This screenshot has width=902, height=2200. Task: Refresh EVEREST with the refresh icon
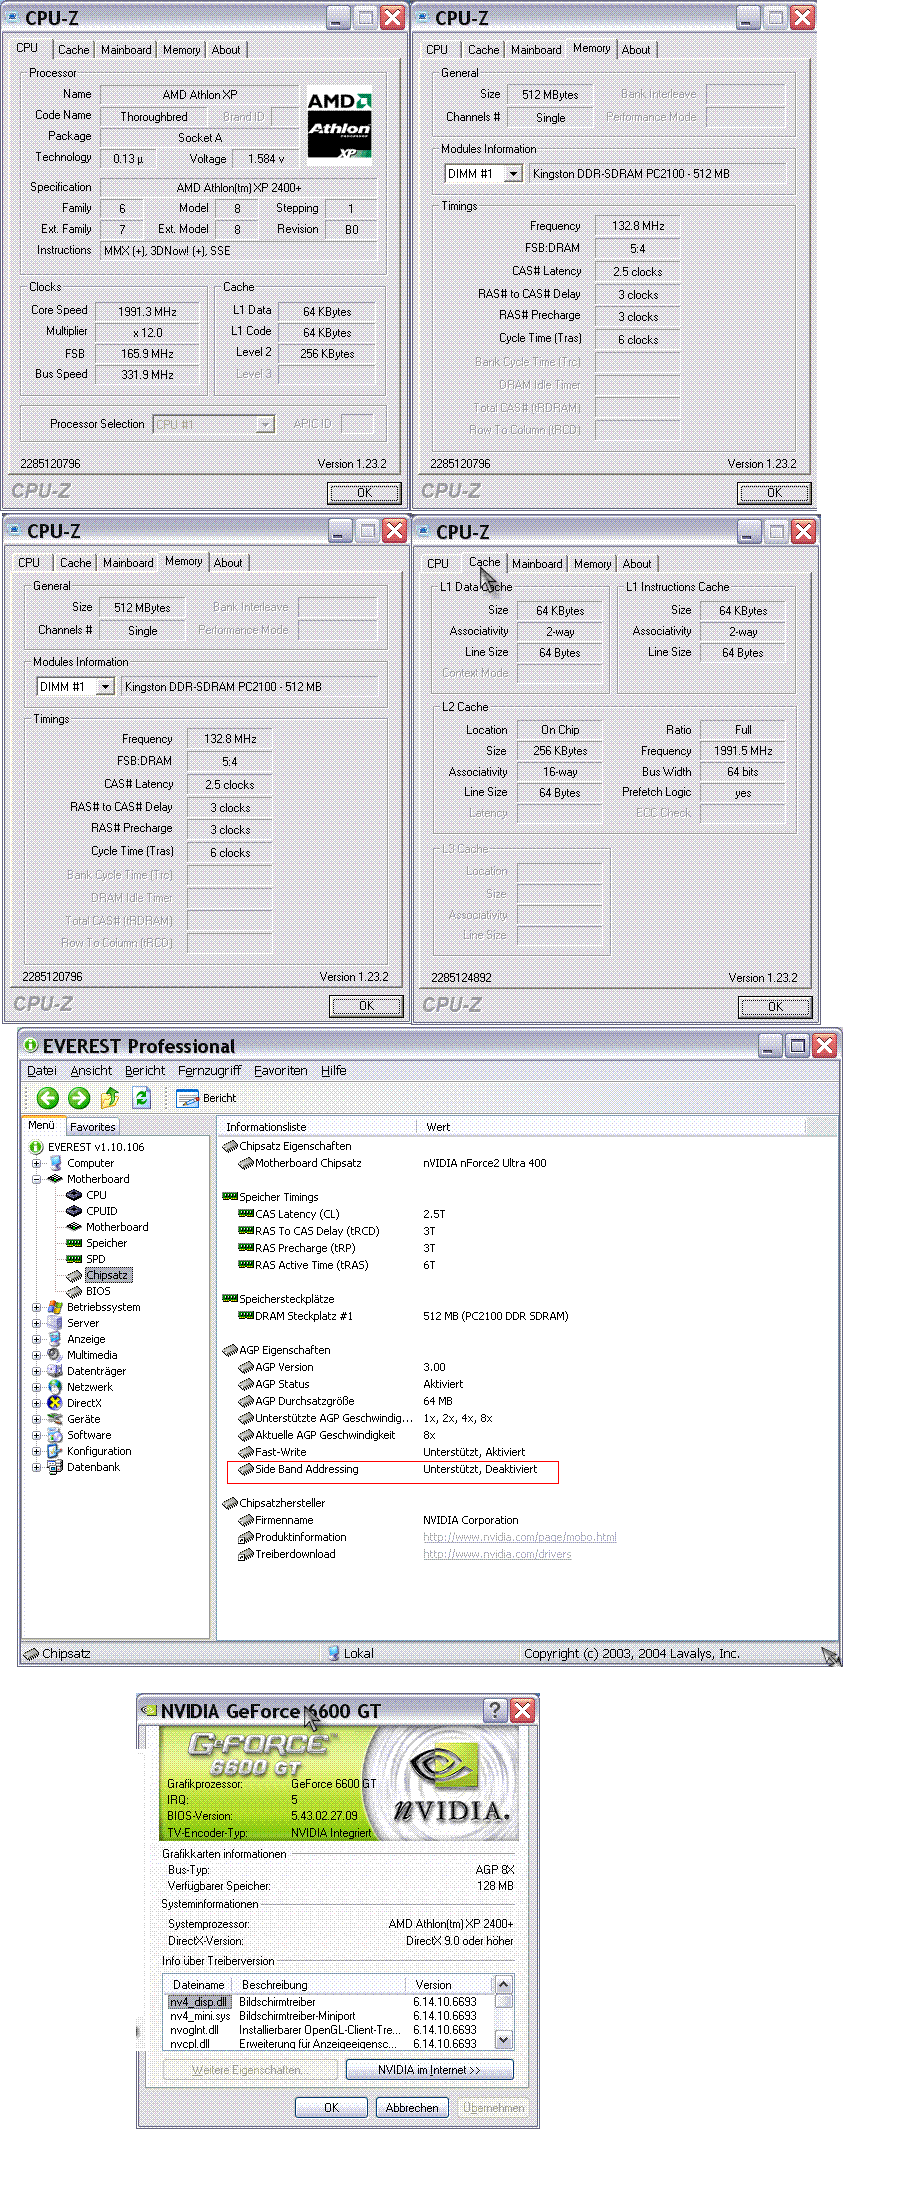coord(142,1098)
